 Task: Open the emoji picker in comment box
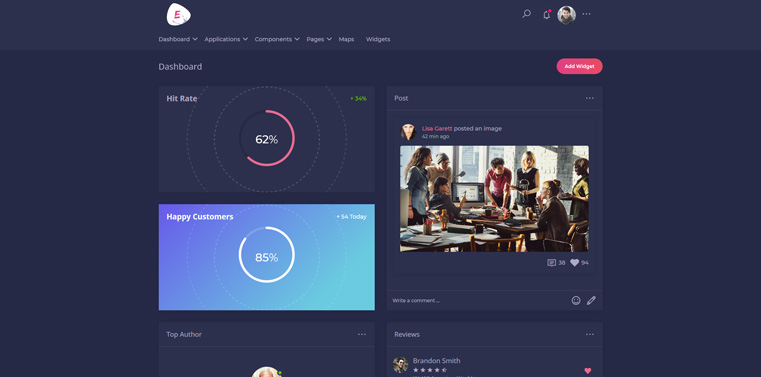[576, 300]
